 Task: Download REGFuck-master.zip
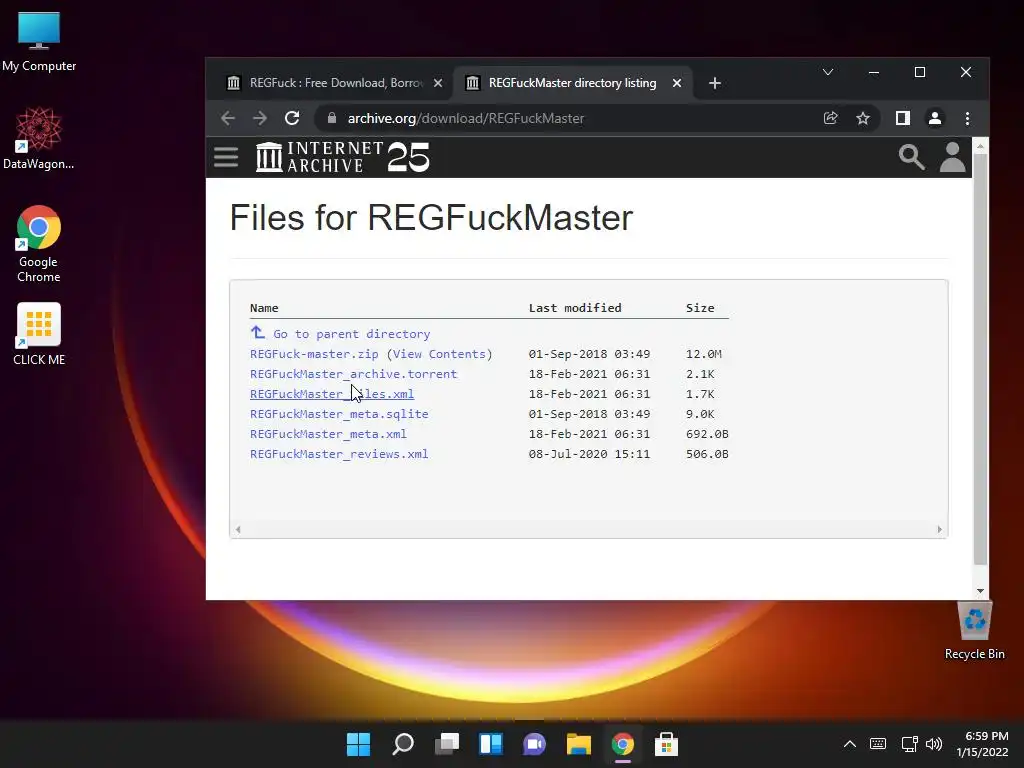[x=314, y=354]
